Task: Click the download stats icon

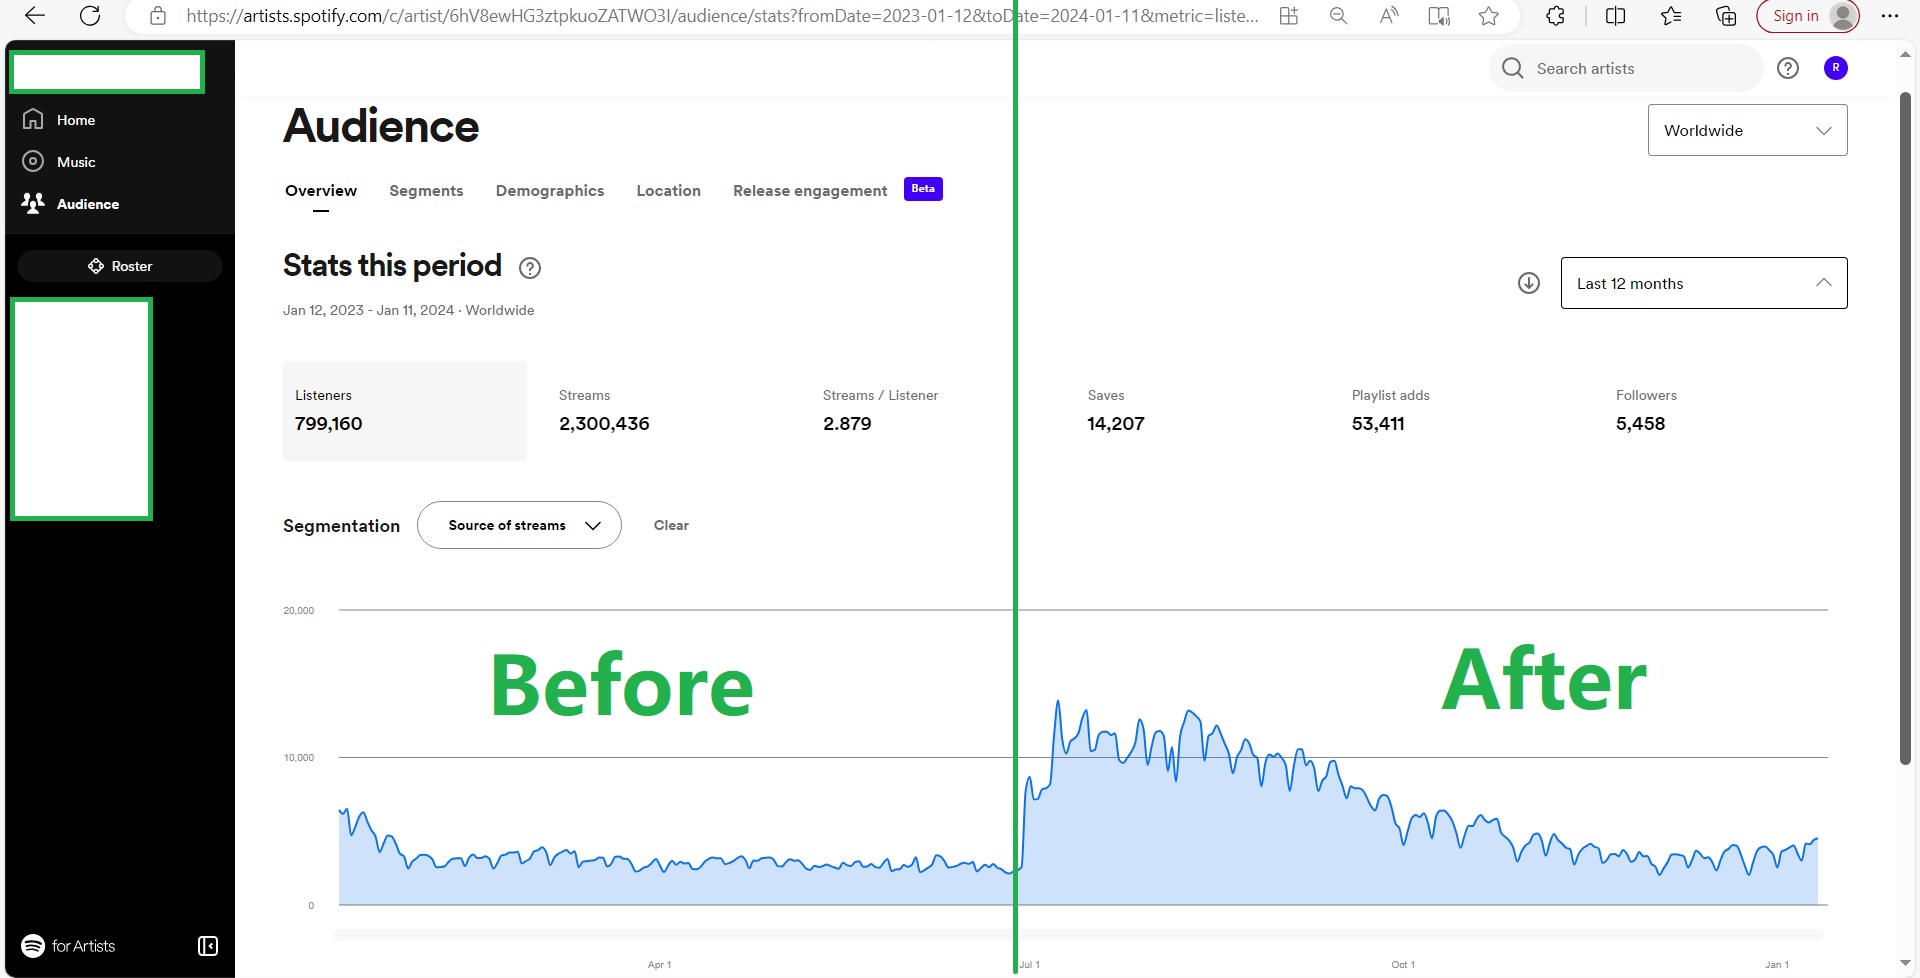Action: point(1528,283)
